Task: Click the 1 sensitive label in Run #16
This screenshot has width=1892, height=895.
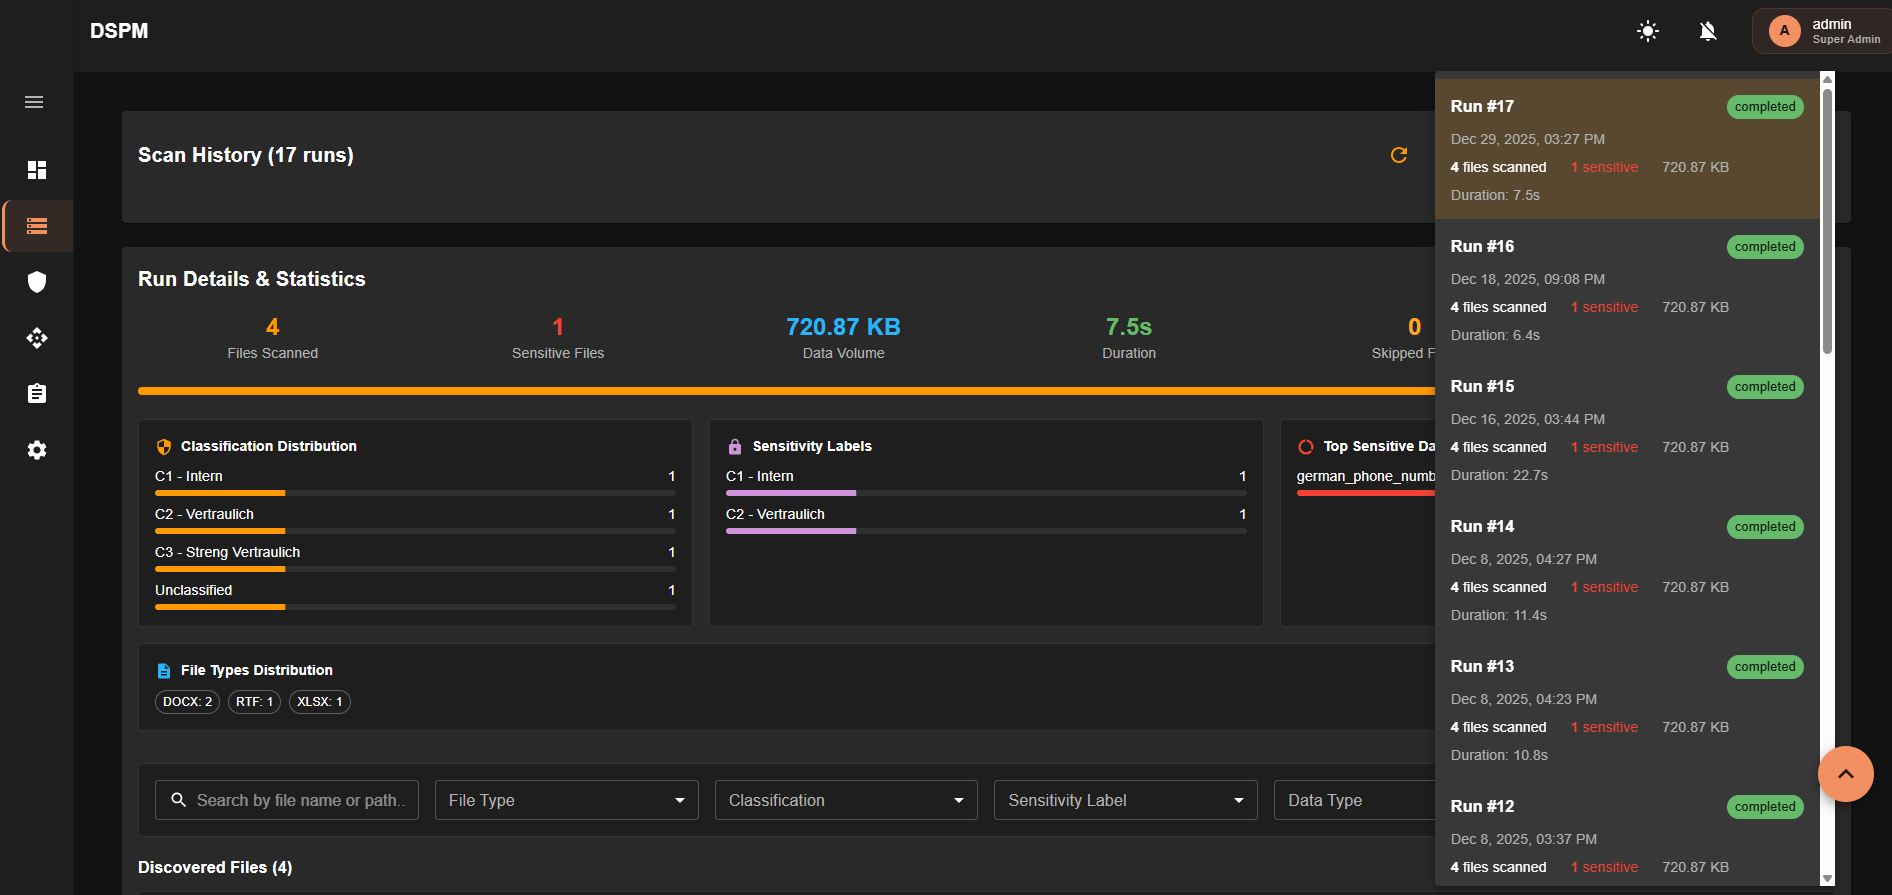Action: coord(1604,307)
